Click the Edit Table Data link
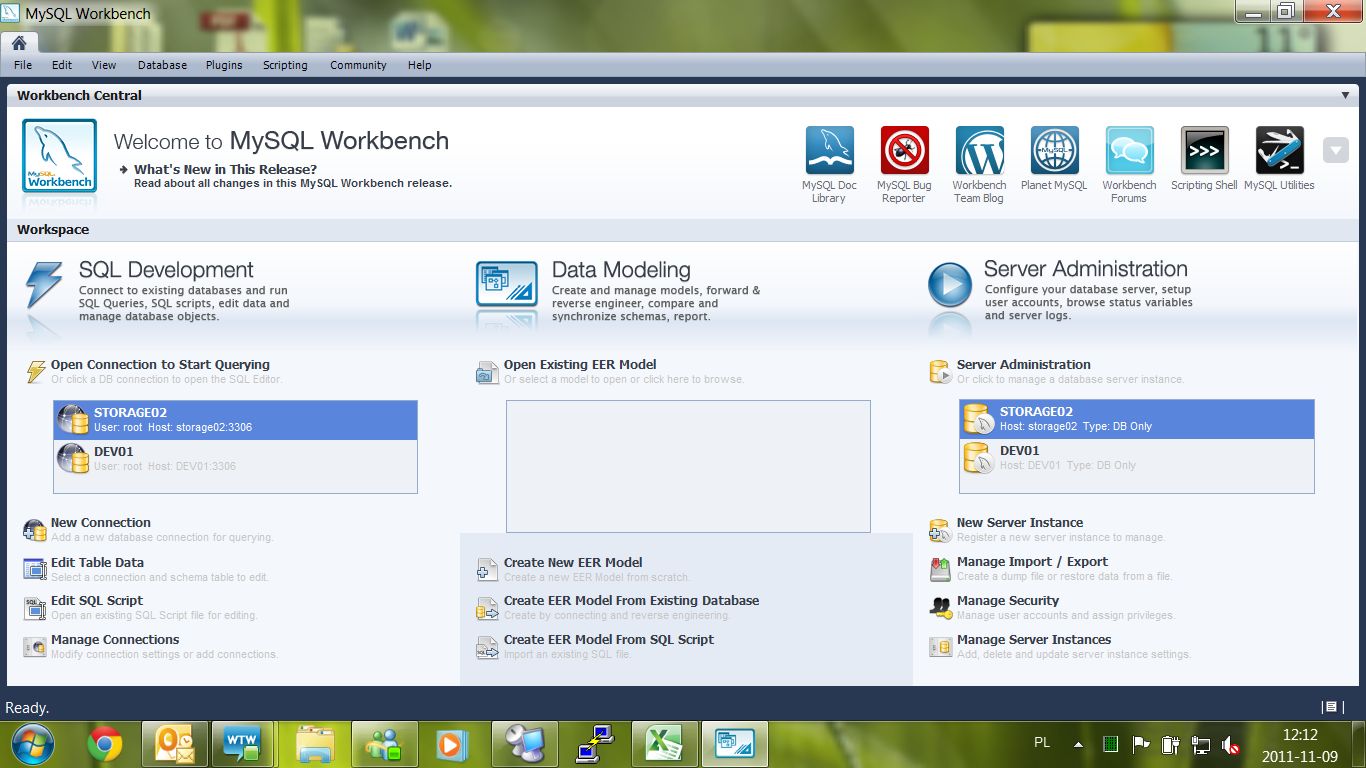Screen dimensions: 1366x768 point(97,563)
